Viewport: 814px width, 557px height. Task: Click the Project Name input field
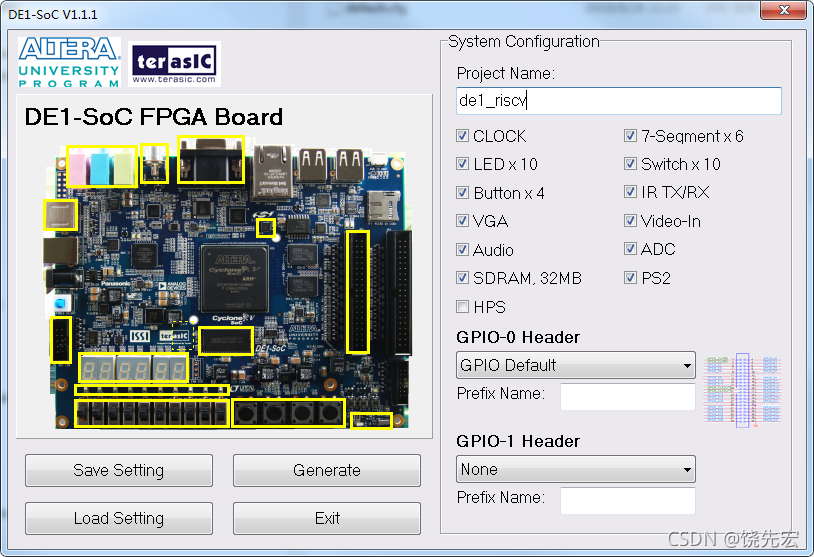[x=619, y=101]
